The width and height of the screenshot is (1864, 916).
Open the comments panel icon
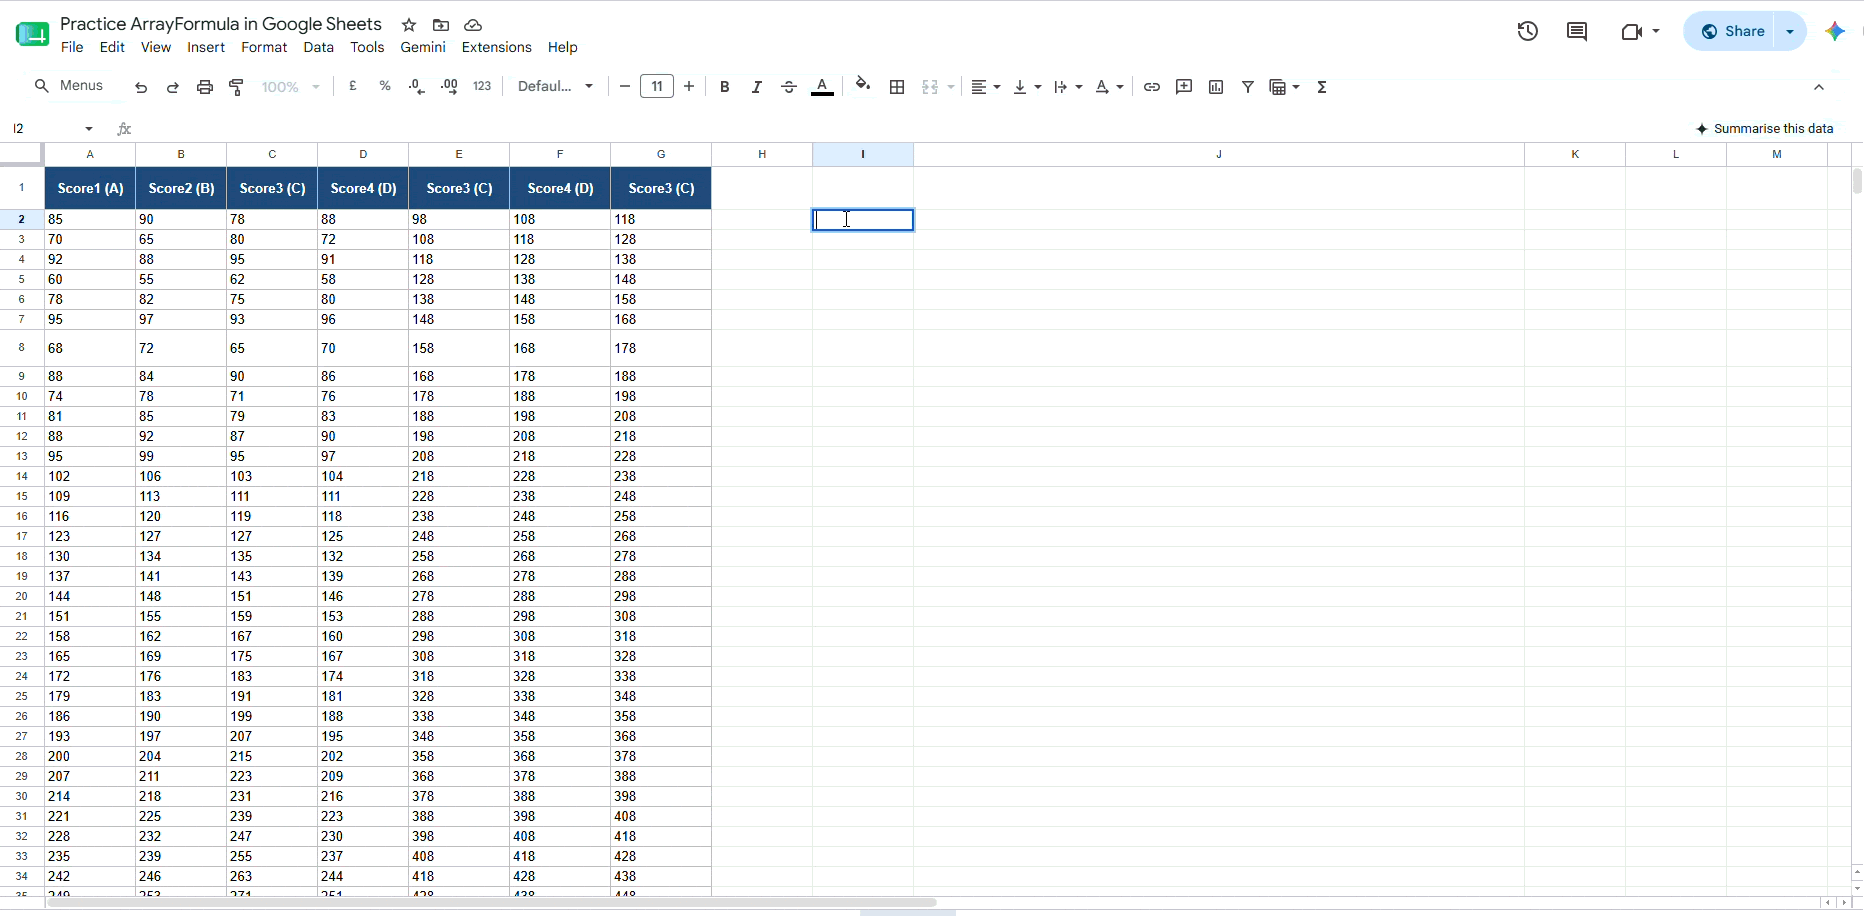1577,31
